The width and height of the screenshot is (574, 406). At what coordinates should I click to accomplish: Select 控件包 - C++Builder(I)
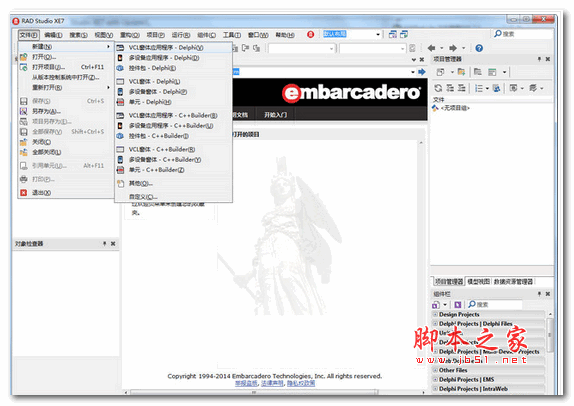174,136
